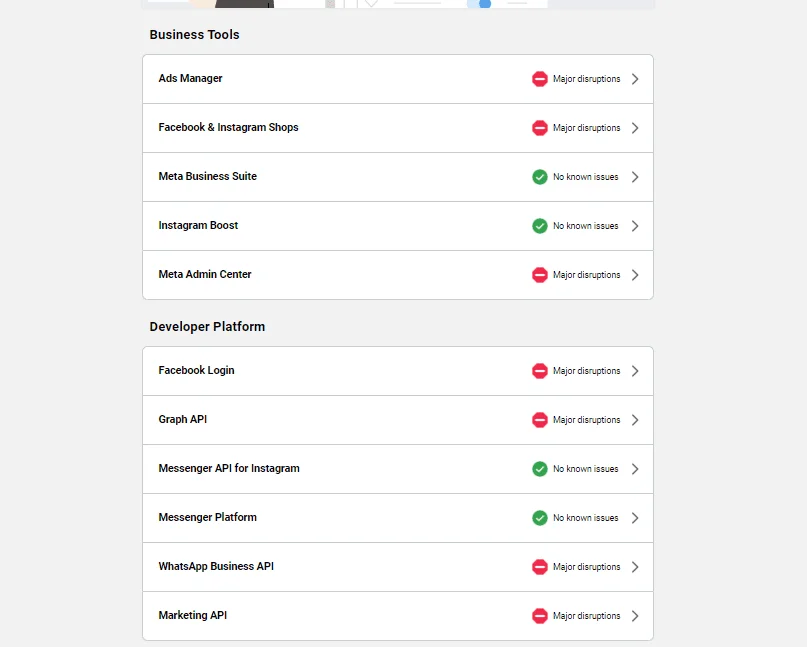Click 'No known issues' text for Instagram Boost

[585, 225]
